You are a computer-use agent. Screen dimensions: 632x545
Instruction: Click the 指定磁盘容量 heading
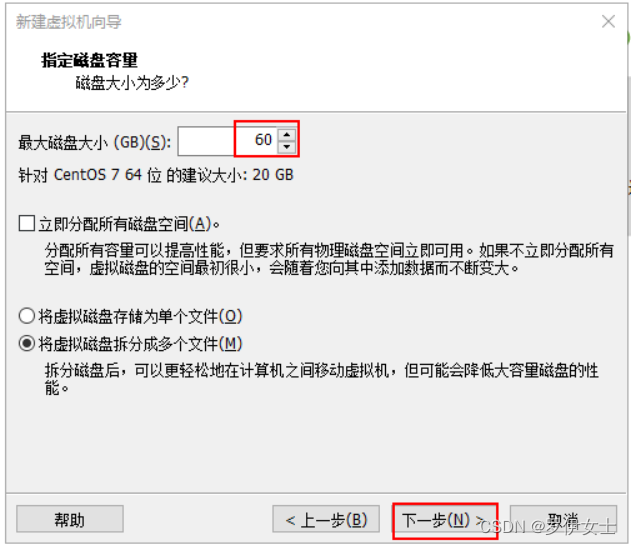[89, 60]
